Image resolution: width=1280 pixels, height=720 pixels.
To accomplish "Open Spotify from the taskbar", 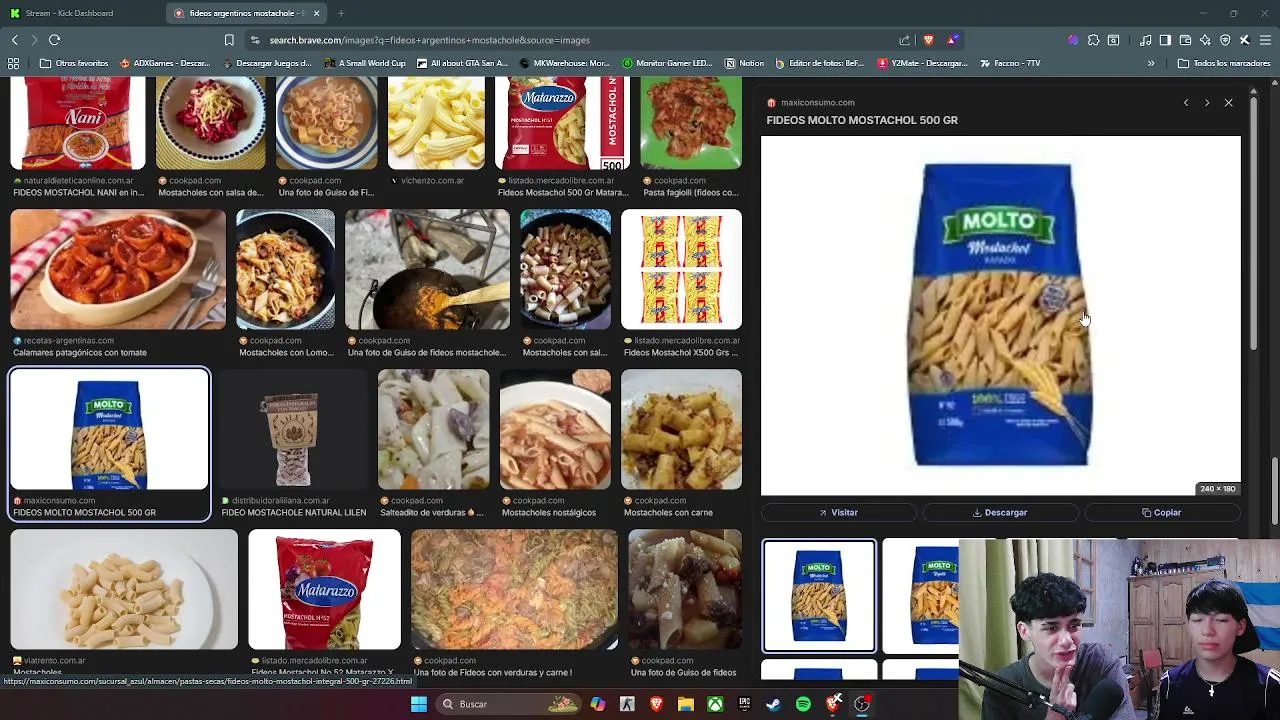I will point(803,704).
